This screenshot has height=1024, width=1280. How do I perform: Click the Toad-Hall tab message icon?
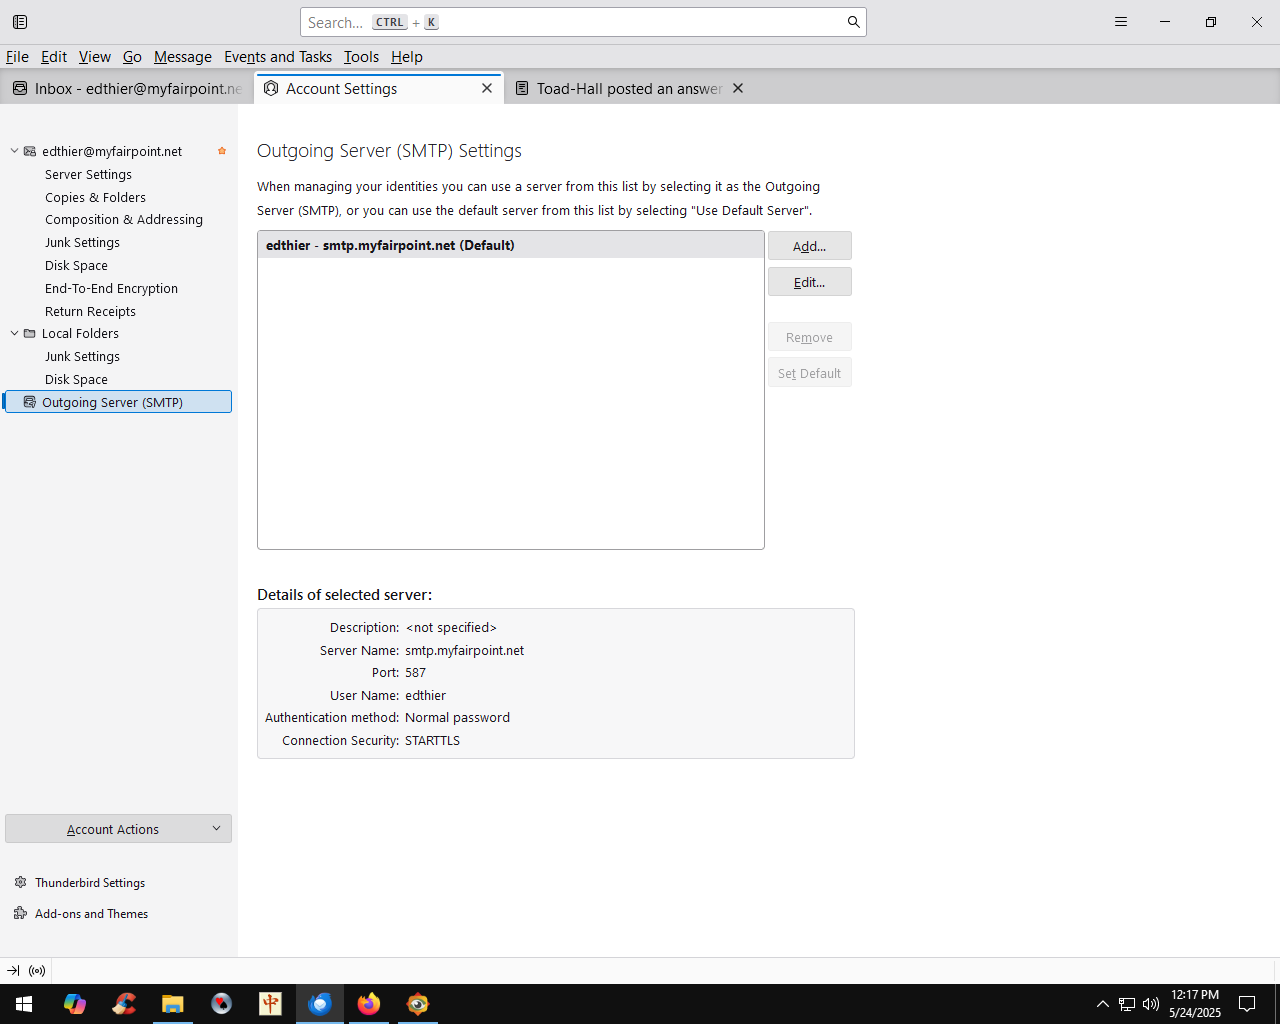pos(522,89)
